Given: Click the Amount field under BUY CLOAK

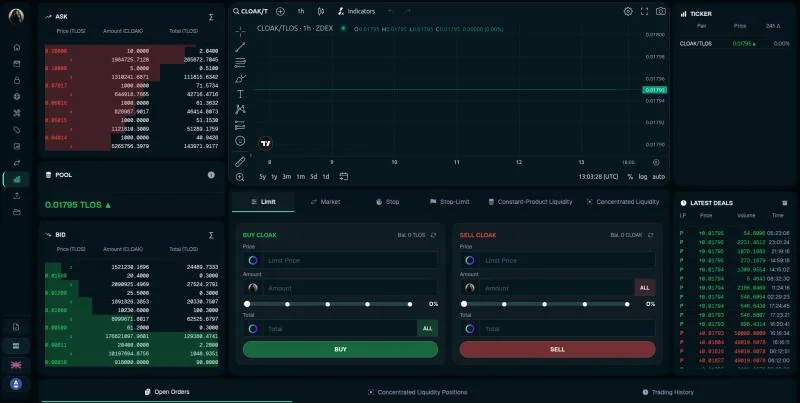Looking at the screenshot, I should click(x=340, y=288).
